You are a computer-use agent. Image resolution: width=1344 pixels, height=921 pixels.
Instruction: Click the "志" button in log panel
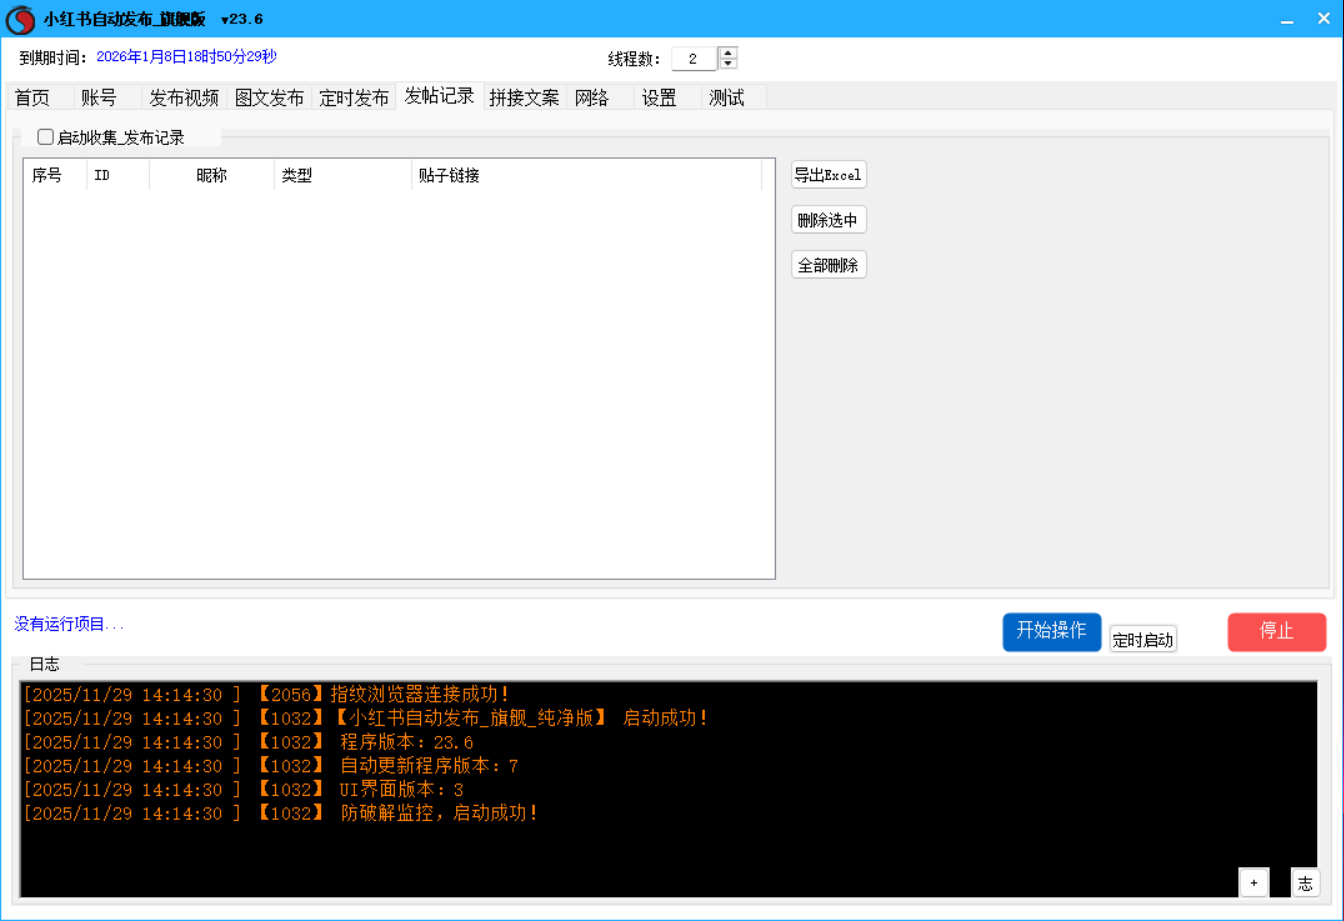tap(1305, 882)
